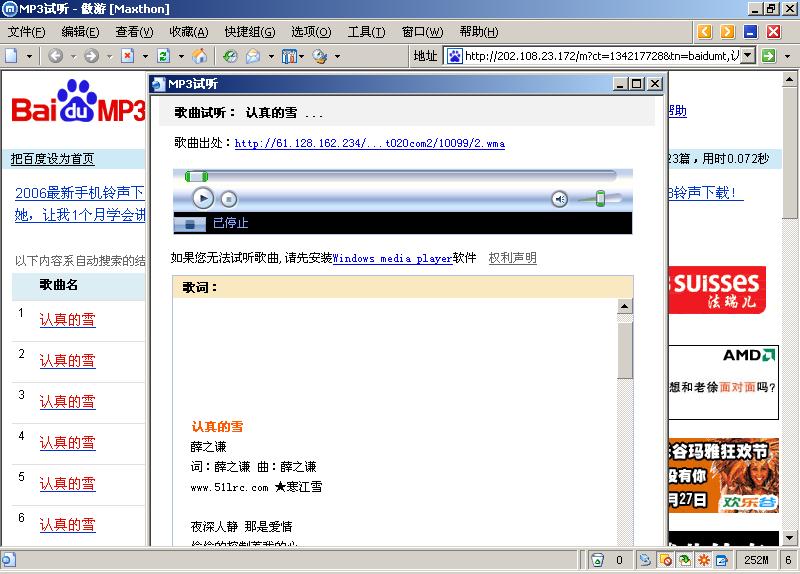This screenshot has height=574, width=800.
Task: Click the red suisses 法瑞儿 advertisement banner
Action: 717,289
